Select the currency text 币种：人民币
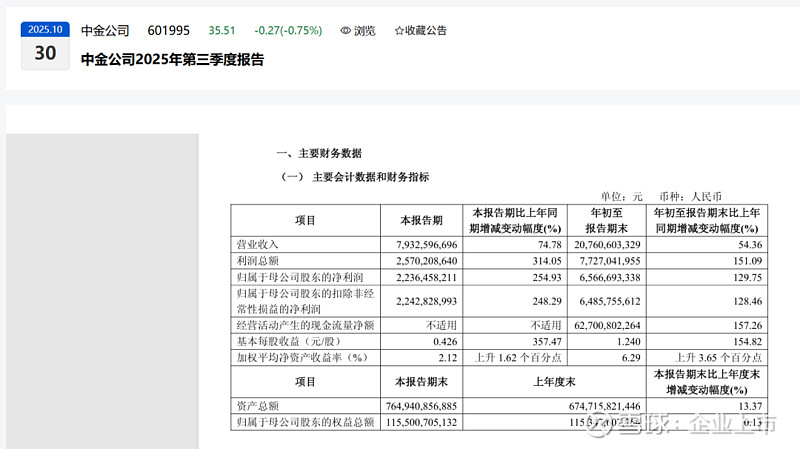Image resolution: width=800 pixels, height=449 pixels. tap(690, 196)
